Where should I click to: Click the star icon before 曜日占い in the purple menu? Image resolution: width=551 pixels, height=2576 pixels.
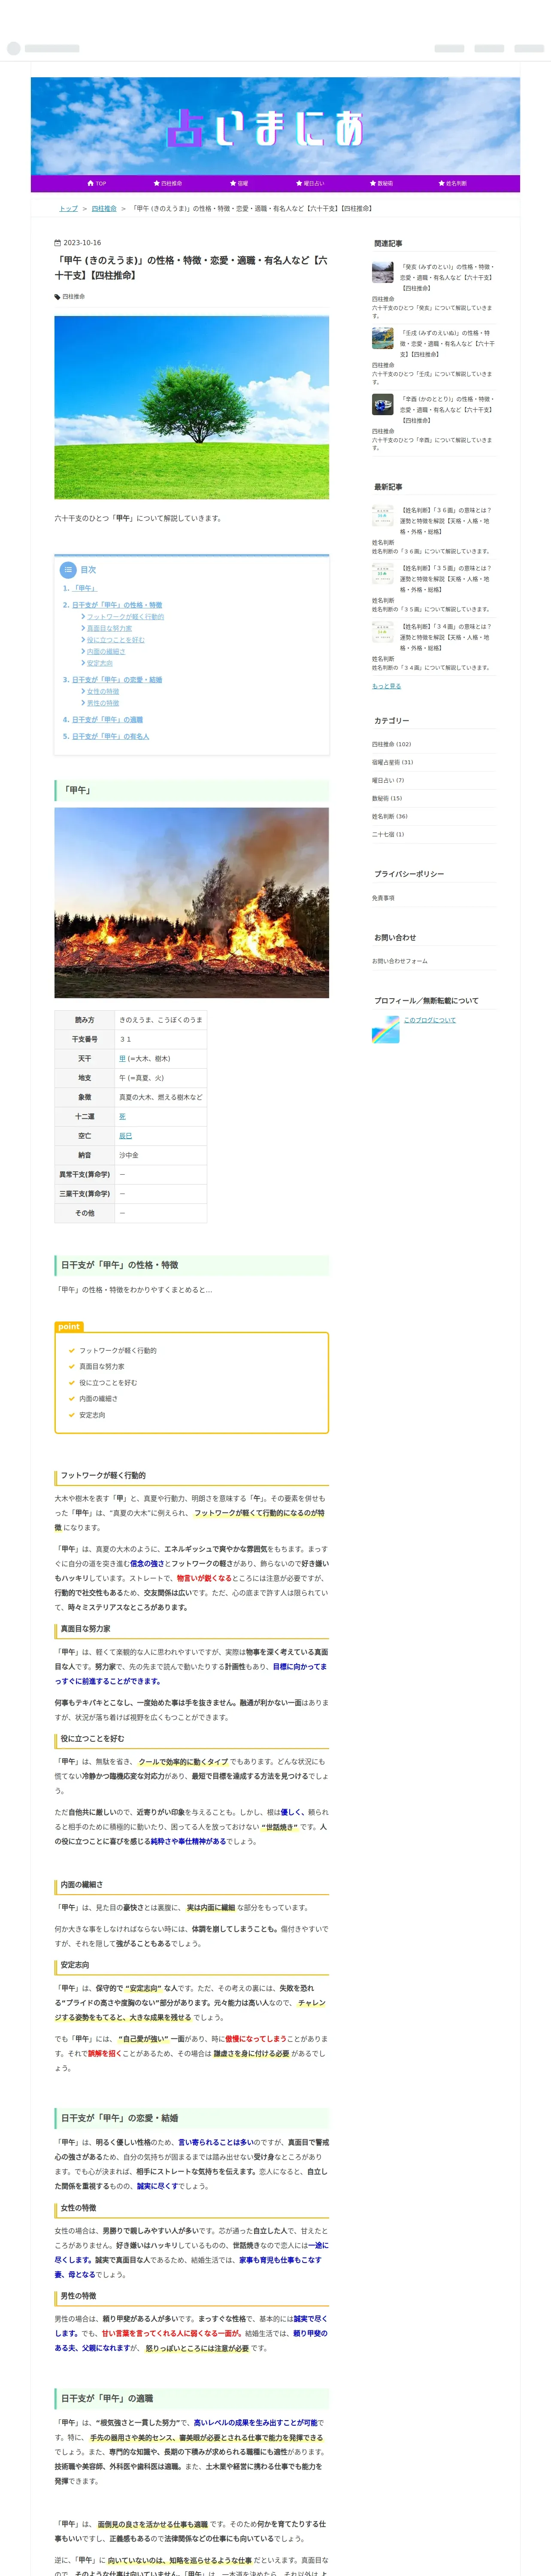tap(299, 183)
